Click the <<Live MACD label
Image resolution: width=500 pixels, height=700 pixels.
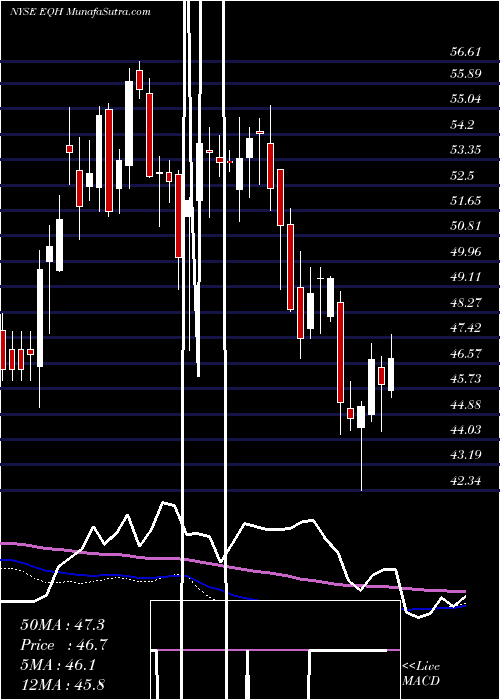coord(421,674)
